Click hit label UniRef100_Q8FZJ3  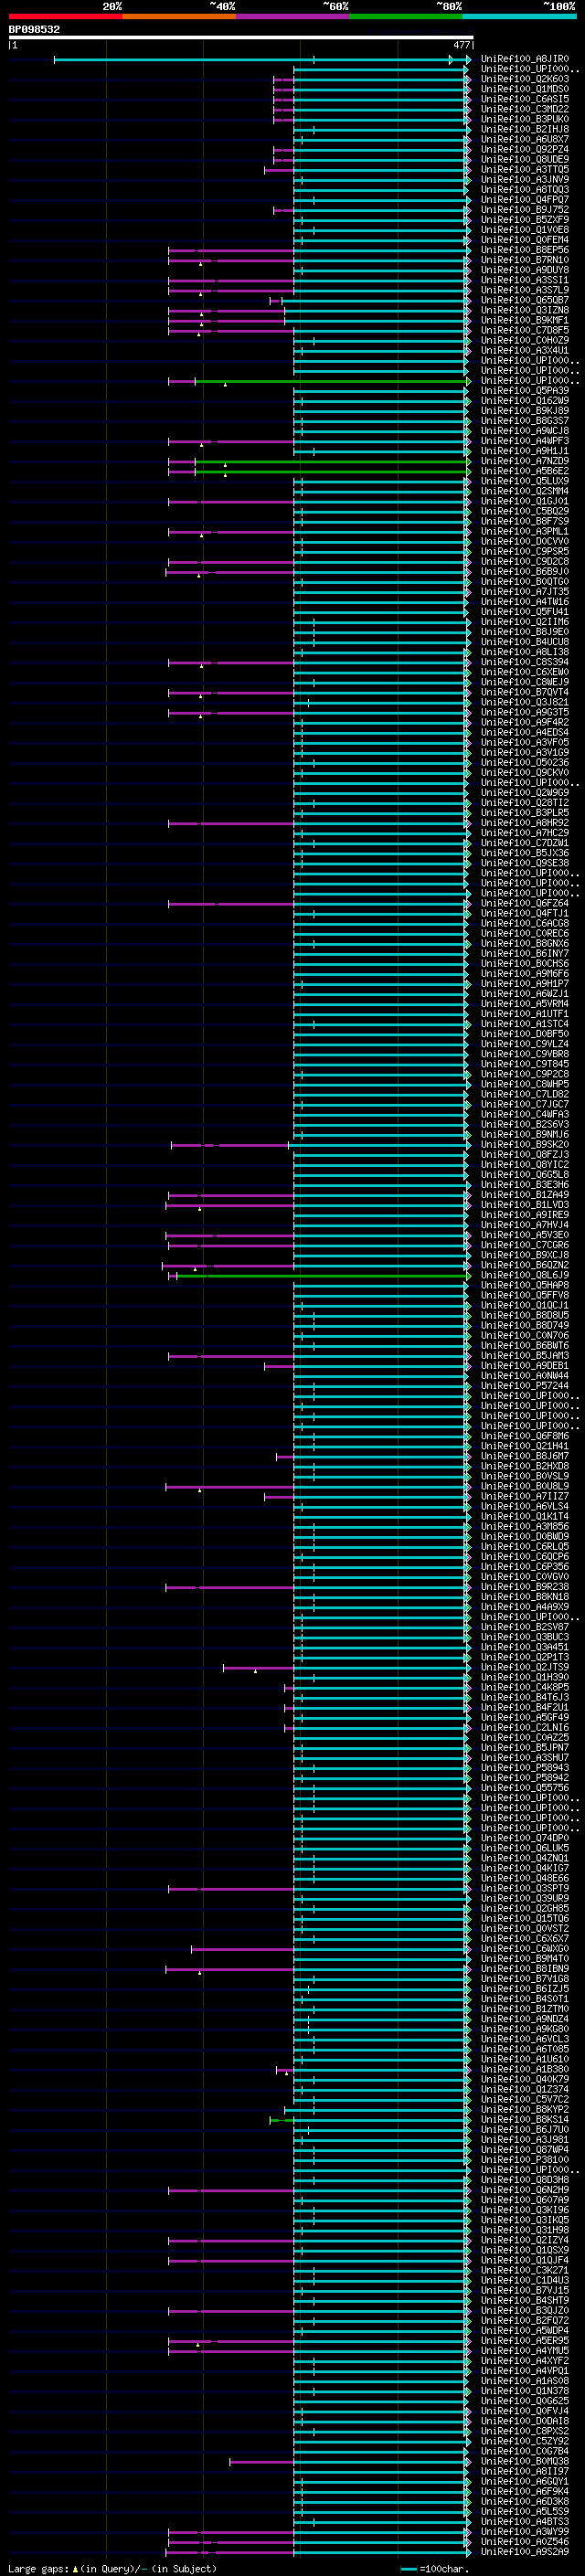(524, 1154)
